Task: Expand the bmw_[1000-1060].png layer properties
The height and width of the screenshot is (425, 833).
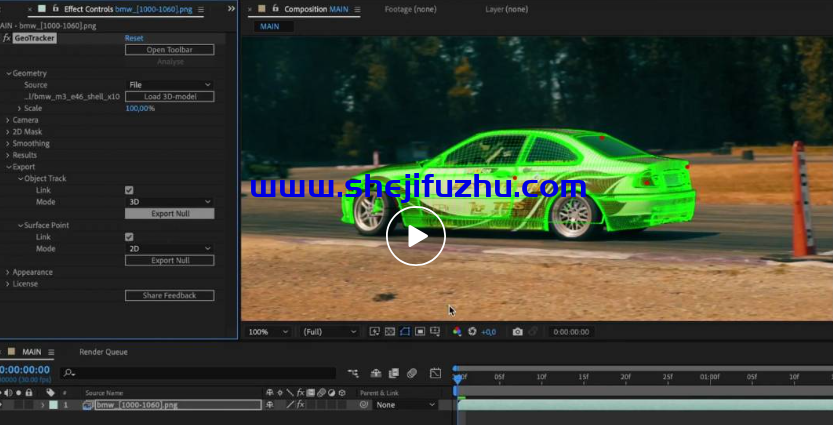Action: click(x=43, y=405)
